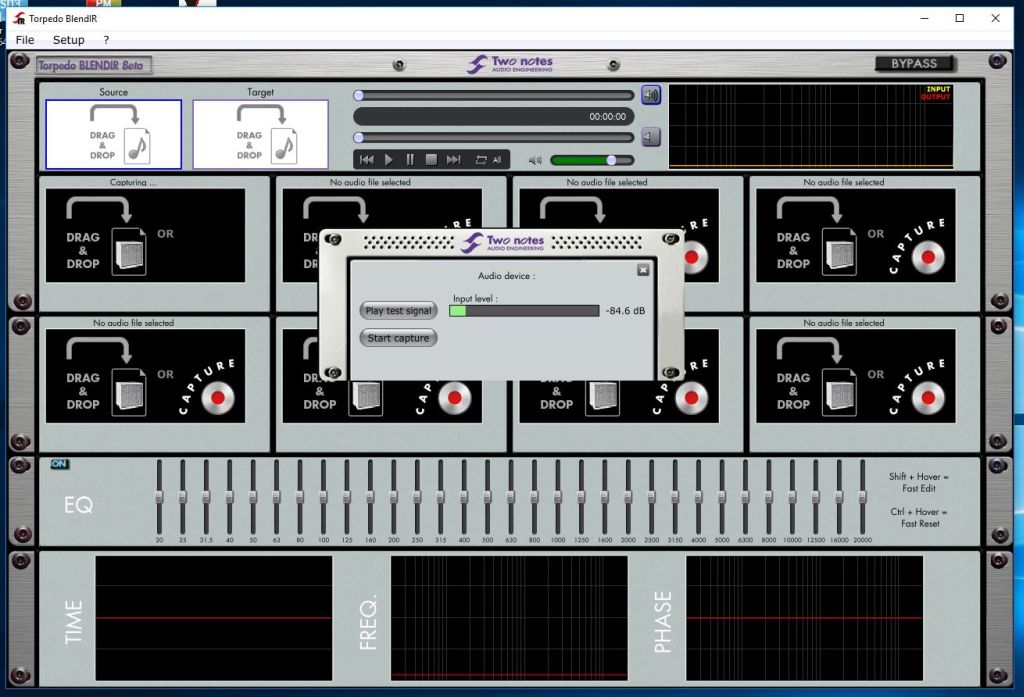
Task: Click cabinet file icon in bottom-left slot
Action: (129, 392)
